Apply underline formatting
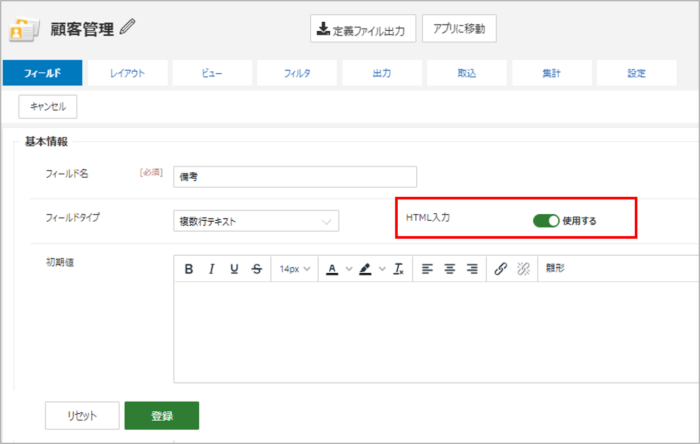700x444 pixels. (234, 269)
